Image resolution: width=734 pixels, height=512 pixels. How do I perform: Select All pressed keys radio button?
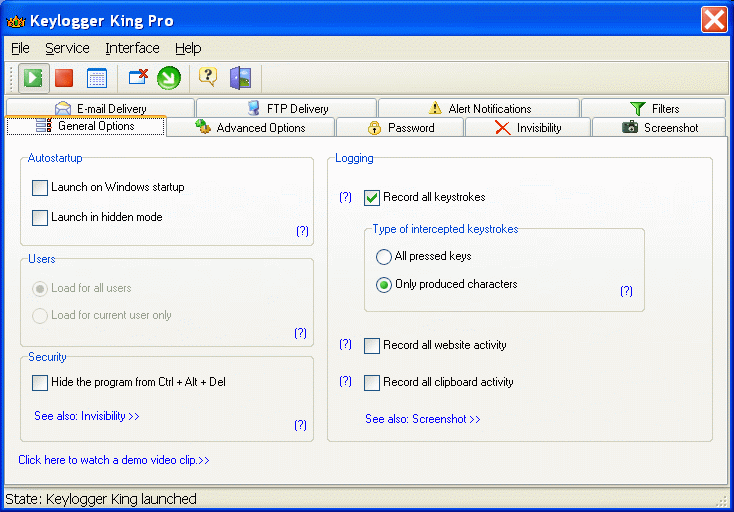coord(383,256)
